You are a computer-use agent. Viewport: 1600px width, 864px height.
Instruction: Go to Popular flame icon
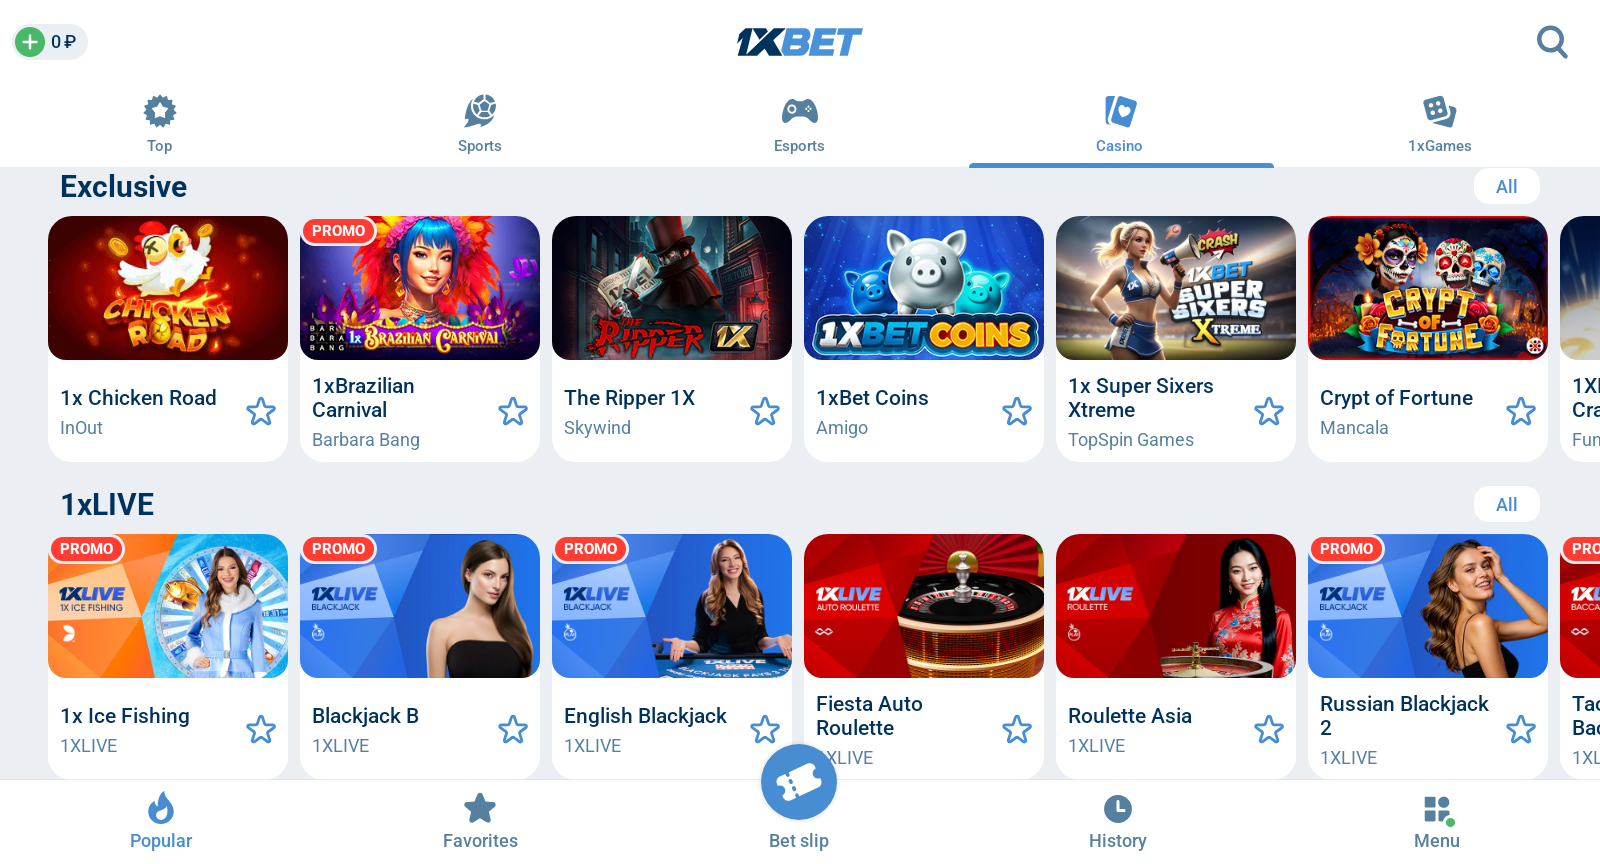pyautogui.click(x=161, y=808)
